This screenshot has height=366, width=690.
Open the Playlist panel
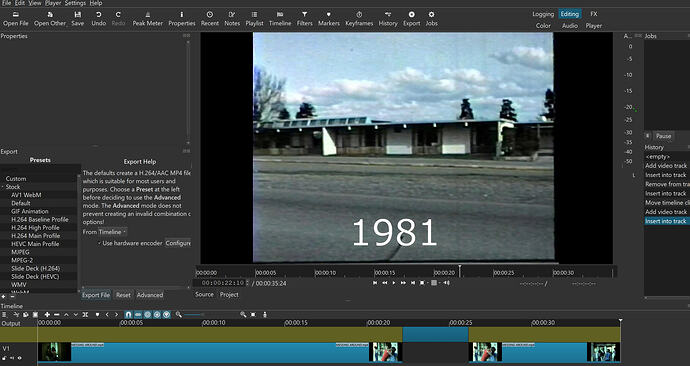coord(254,19)
